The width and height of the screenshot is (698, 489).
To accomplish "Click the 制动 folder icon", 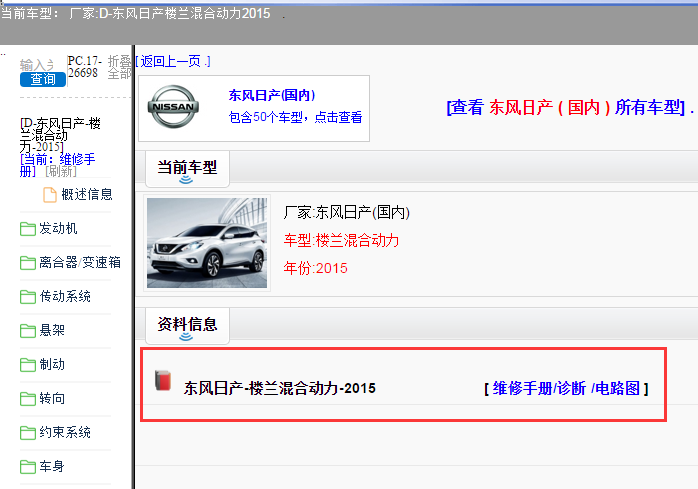I will pyautogui.click(x=28, y=365).
